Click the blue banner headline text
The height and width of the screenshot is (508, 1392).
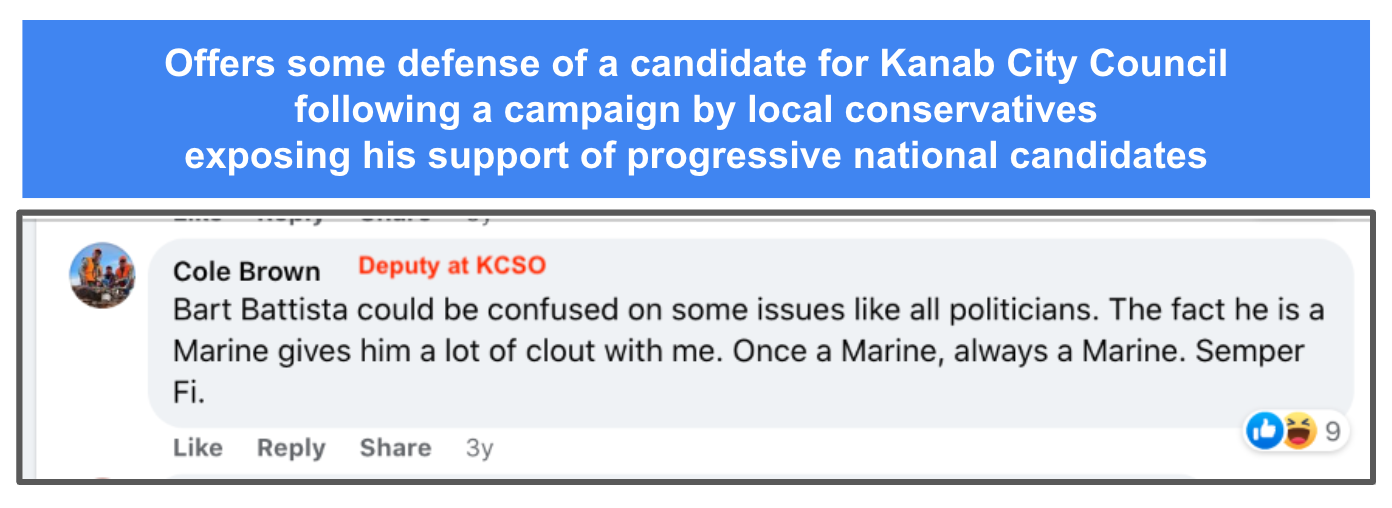[x=695, y=110]
